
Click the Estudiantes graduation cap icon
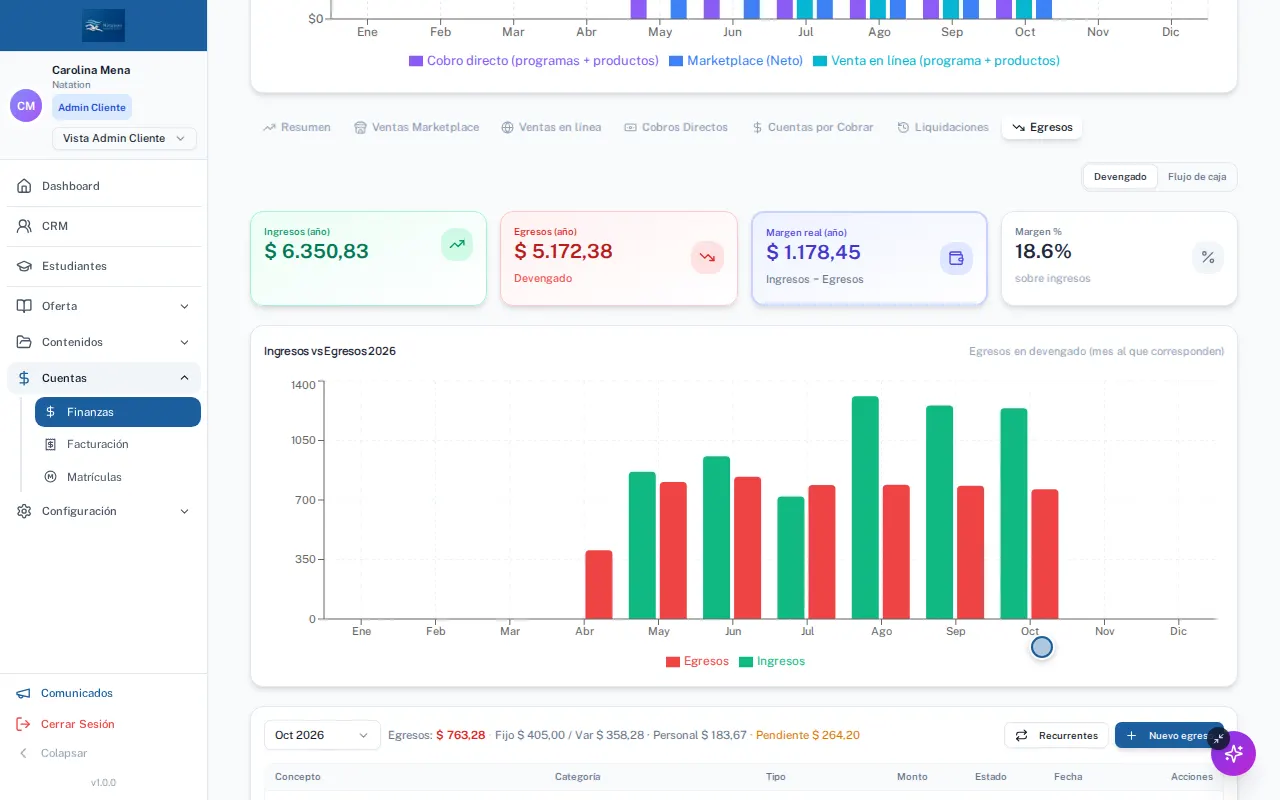pyautogui.click(x=24, y=266)
